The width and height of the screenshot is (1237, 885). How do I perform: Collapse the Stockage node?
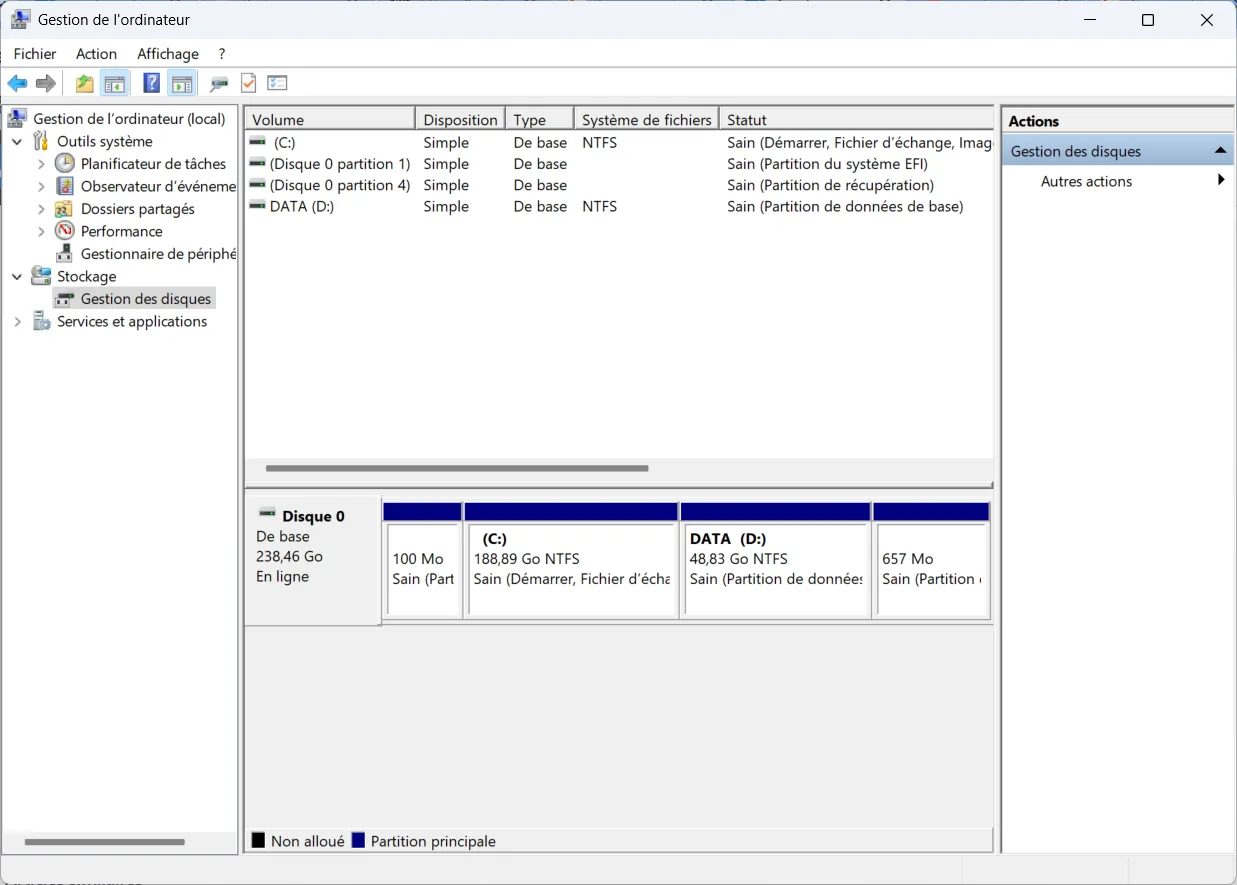click(17, 277)
